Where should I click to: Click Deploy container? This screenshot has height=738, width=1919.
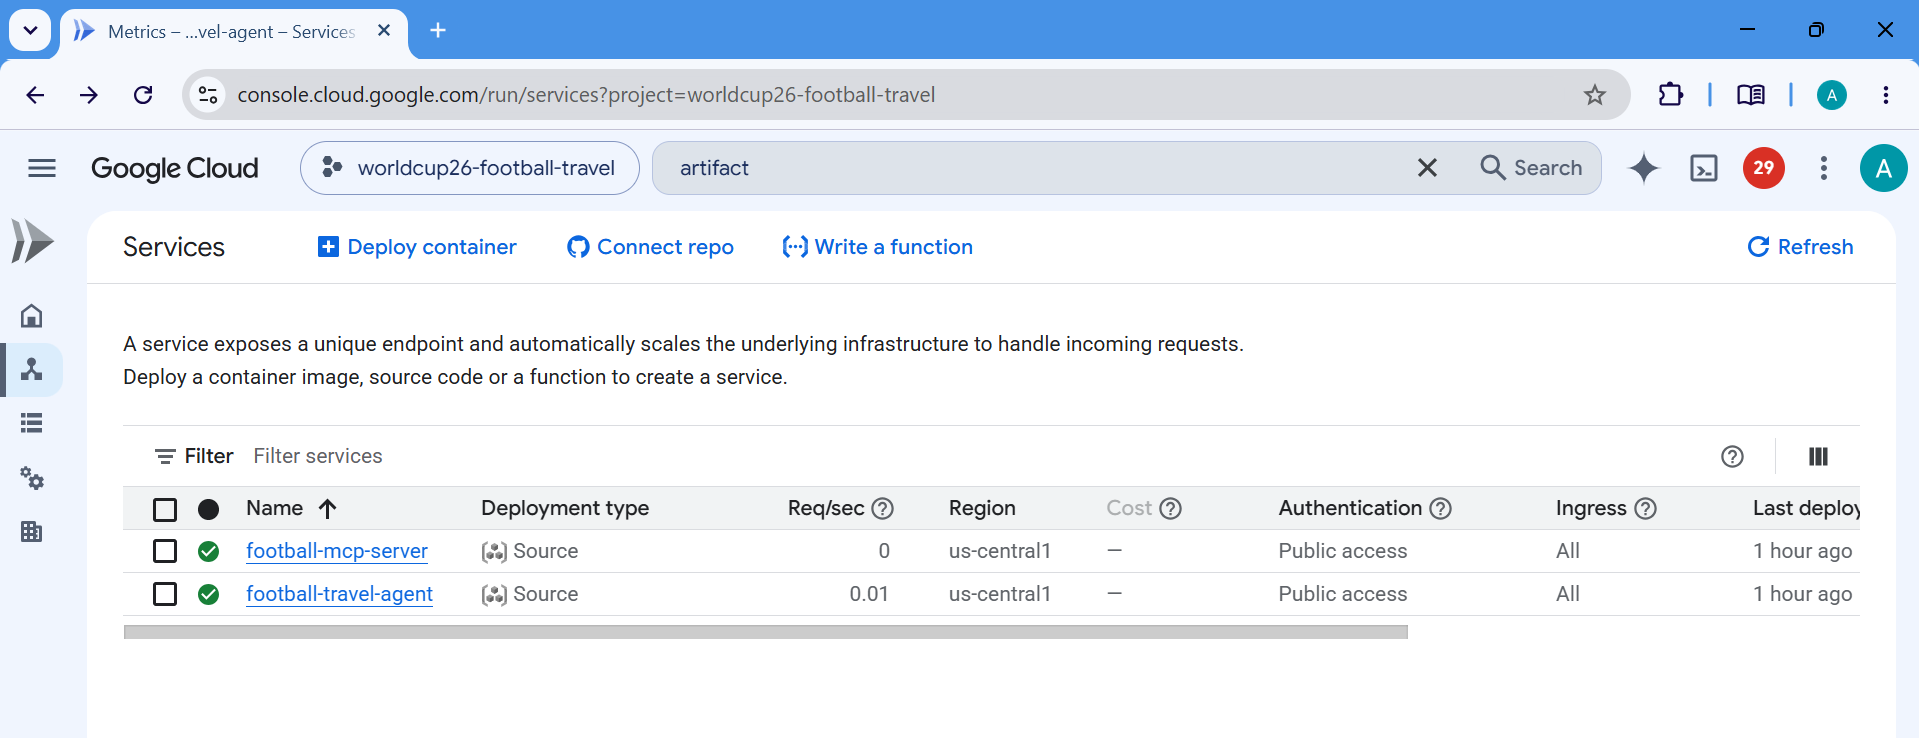[x=417, y=247]
